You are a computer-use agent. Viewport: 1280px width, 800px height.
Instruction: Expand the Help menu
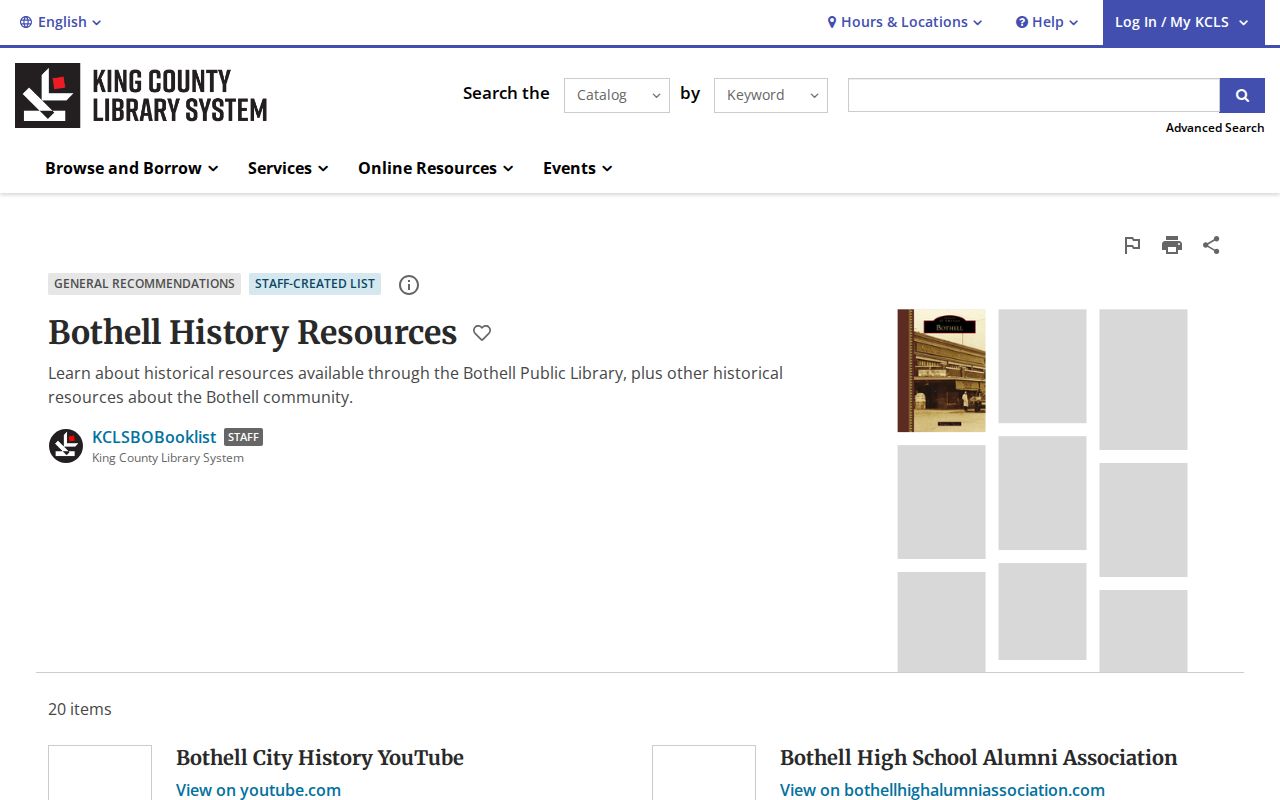[1047, 22]
